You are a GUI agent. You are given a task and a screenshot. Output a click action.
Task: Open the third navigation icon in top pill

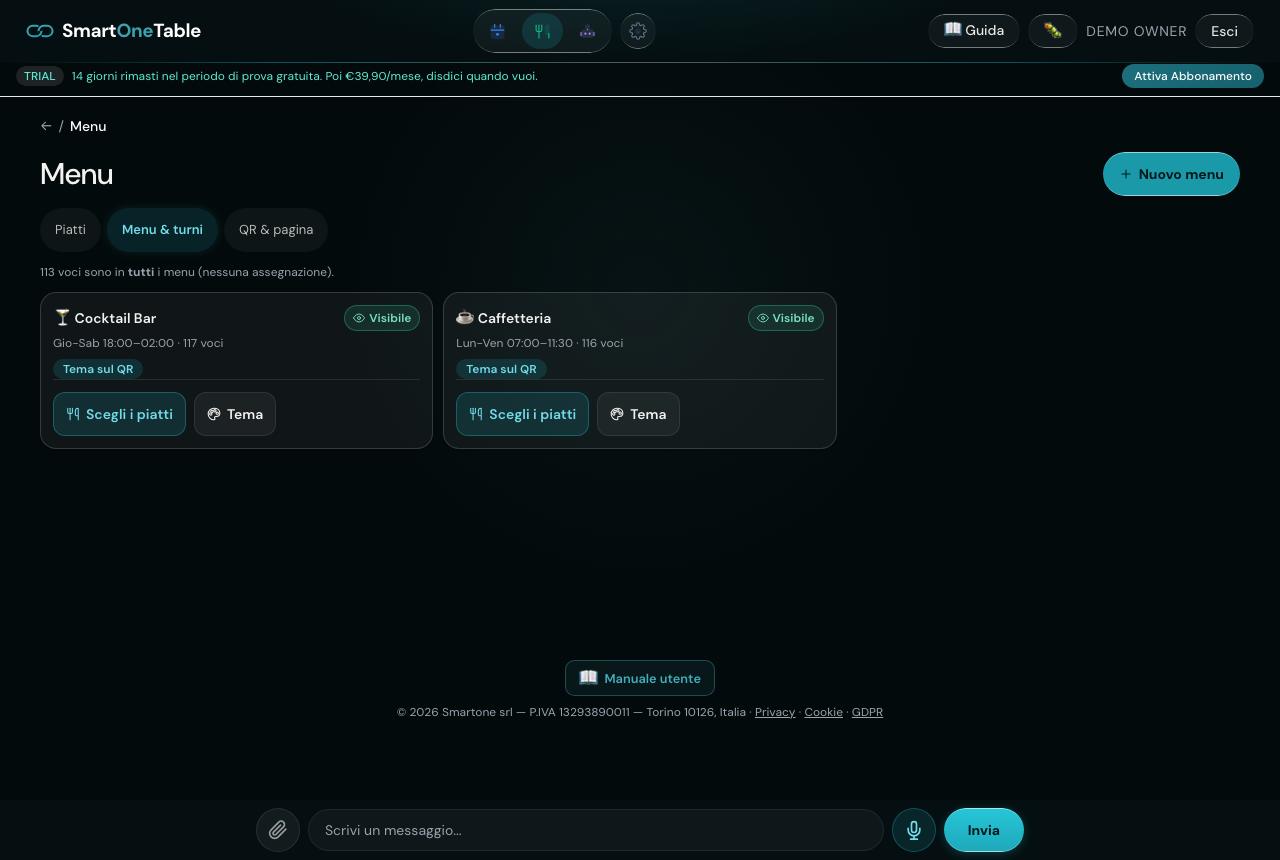pyautogui.click(x=587, y=31)
